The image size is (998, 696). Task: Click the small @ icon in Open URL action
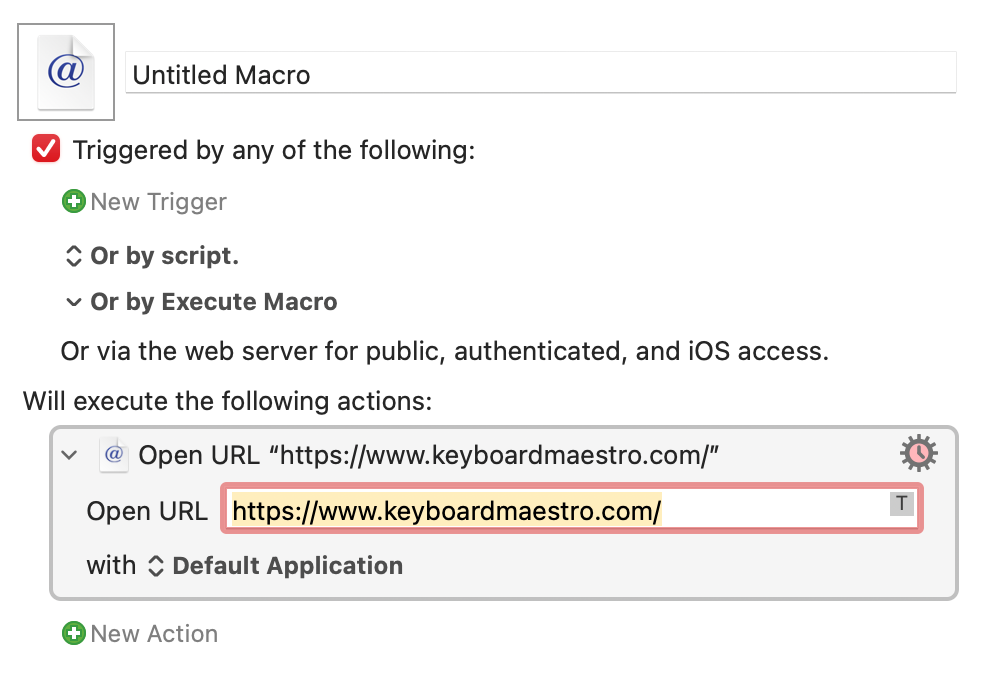(x=114, y=455)
